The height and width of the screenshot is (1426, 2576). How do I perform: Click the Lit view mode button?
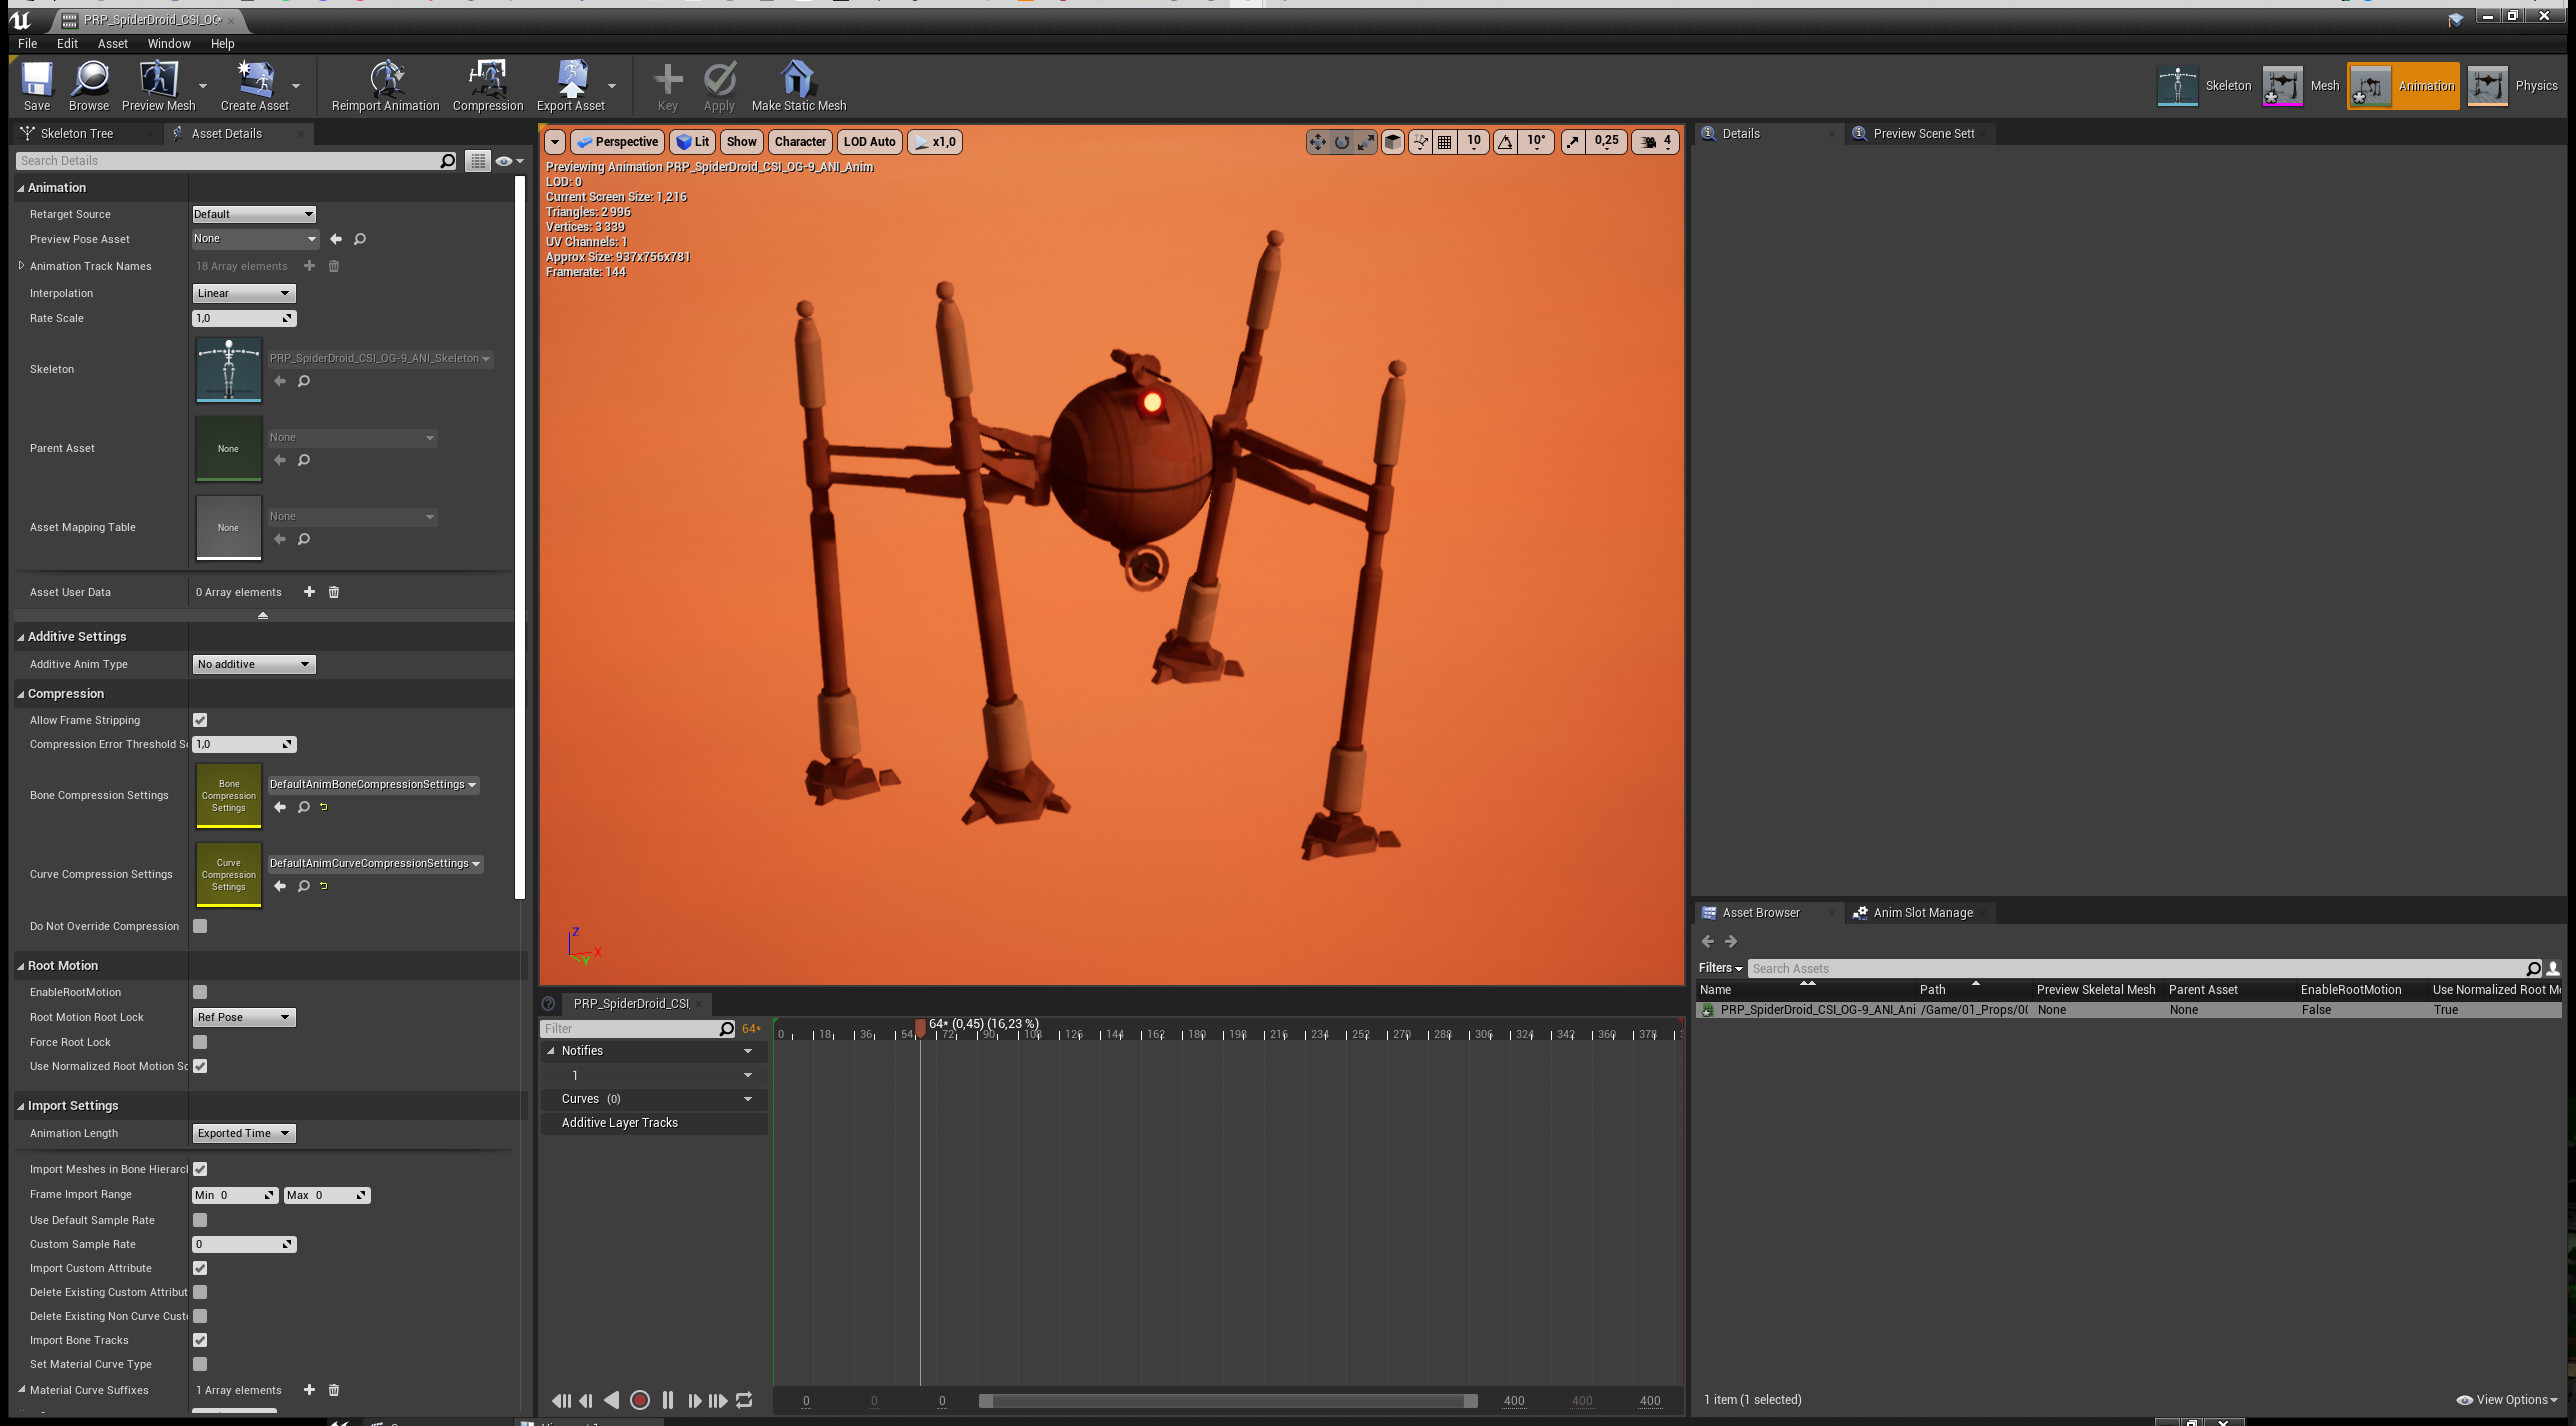pyautogui.click(x=693, y=142)
